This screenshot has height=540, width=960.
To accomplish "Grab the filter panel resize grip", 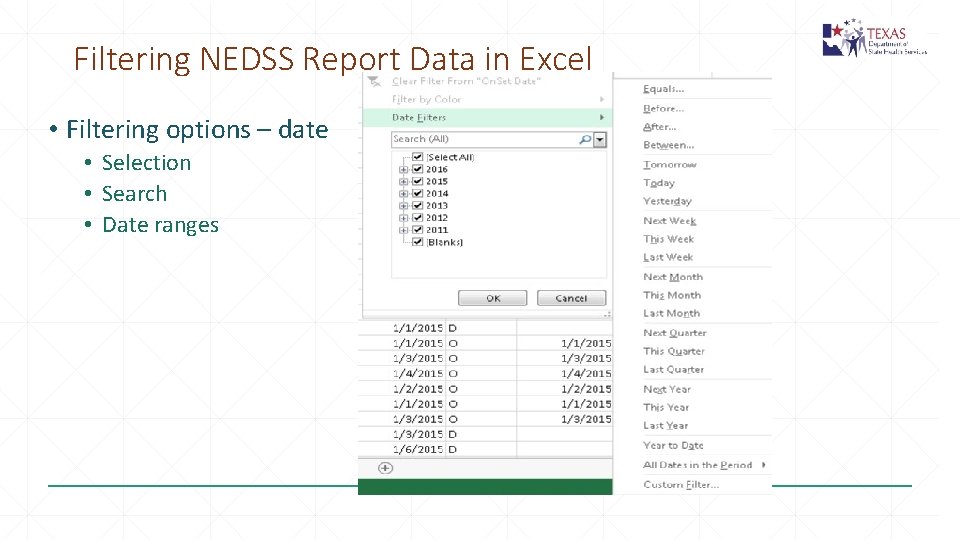I will [607, 314].
